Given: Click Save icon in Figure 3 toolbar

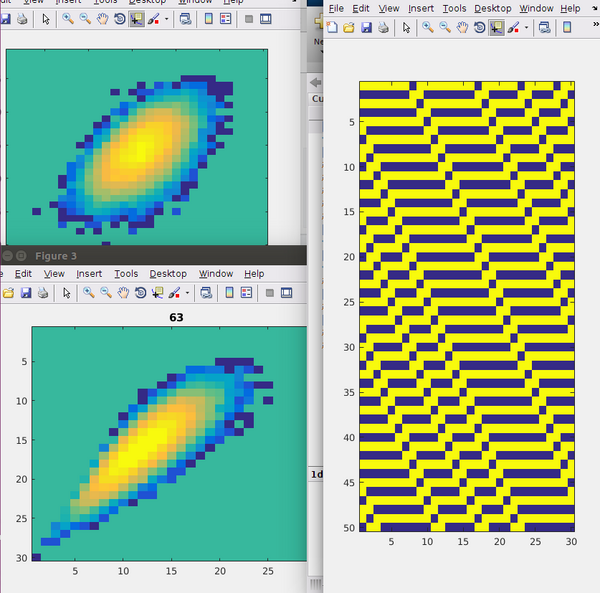Looking at the screenshot, I should [x=26, y=293].
